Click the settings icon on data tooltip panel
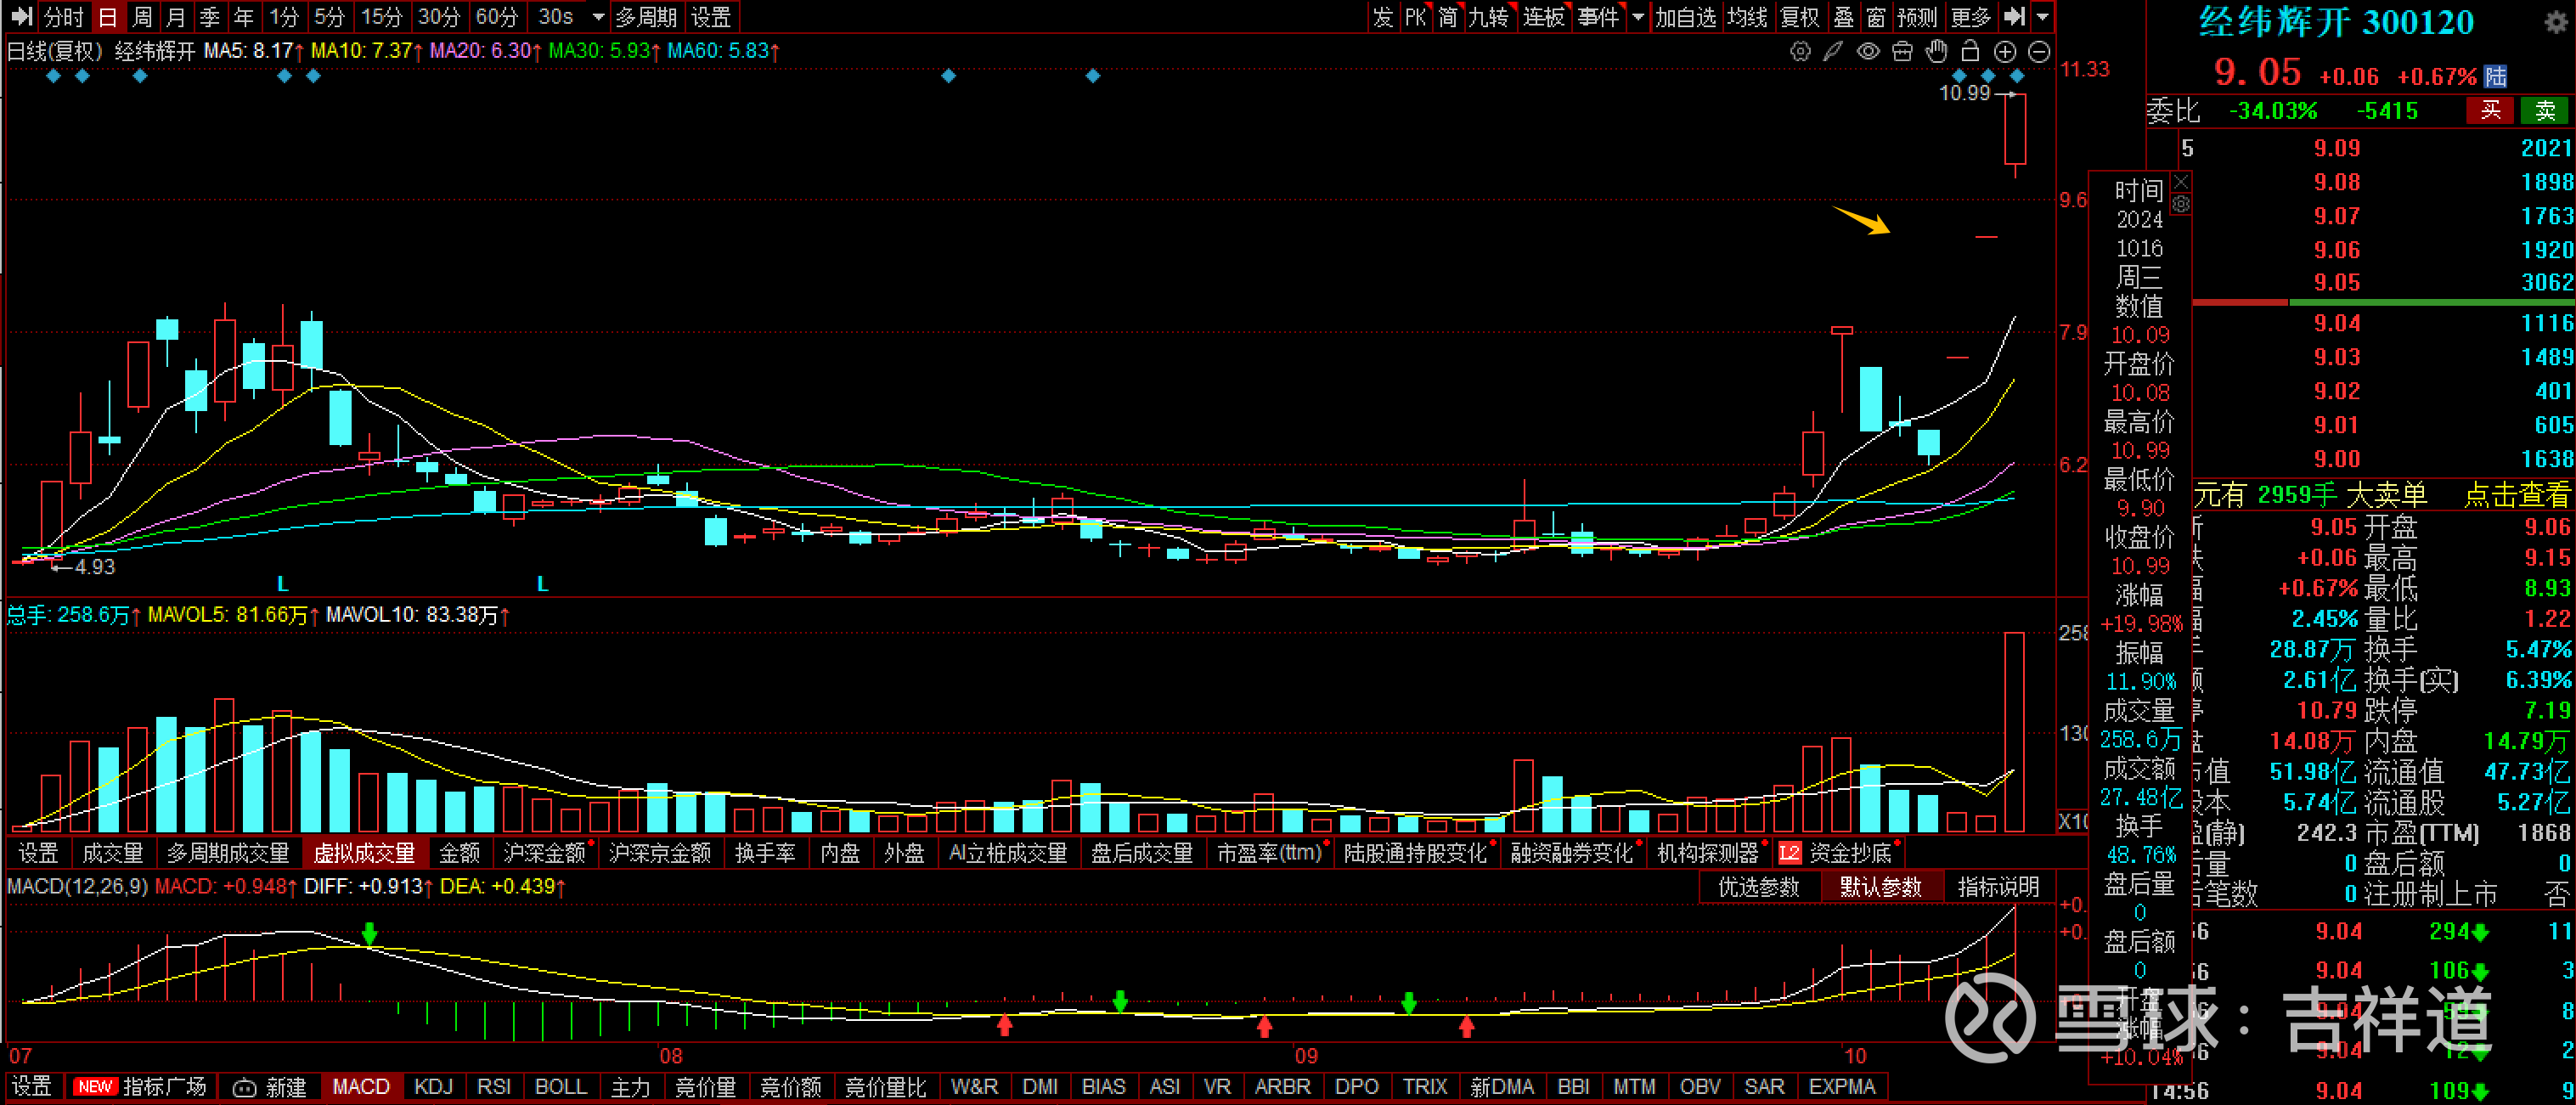 click(x=2181, y=204)
